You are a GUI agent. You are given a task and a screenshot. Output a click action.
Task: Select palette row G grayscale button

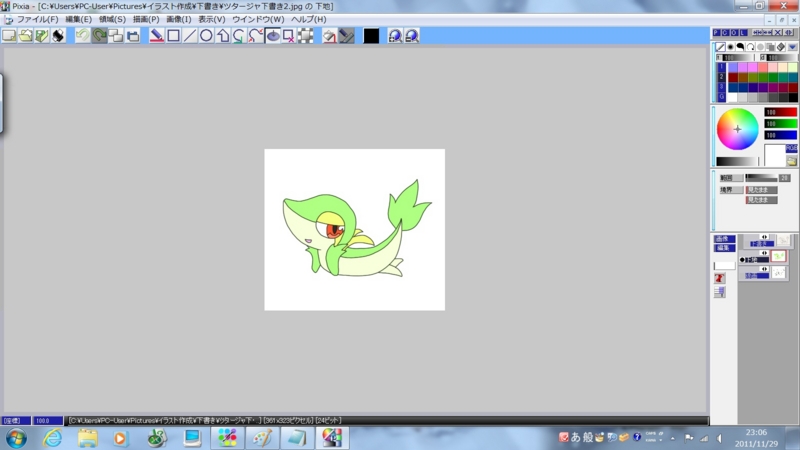[x=721, y=97]
